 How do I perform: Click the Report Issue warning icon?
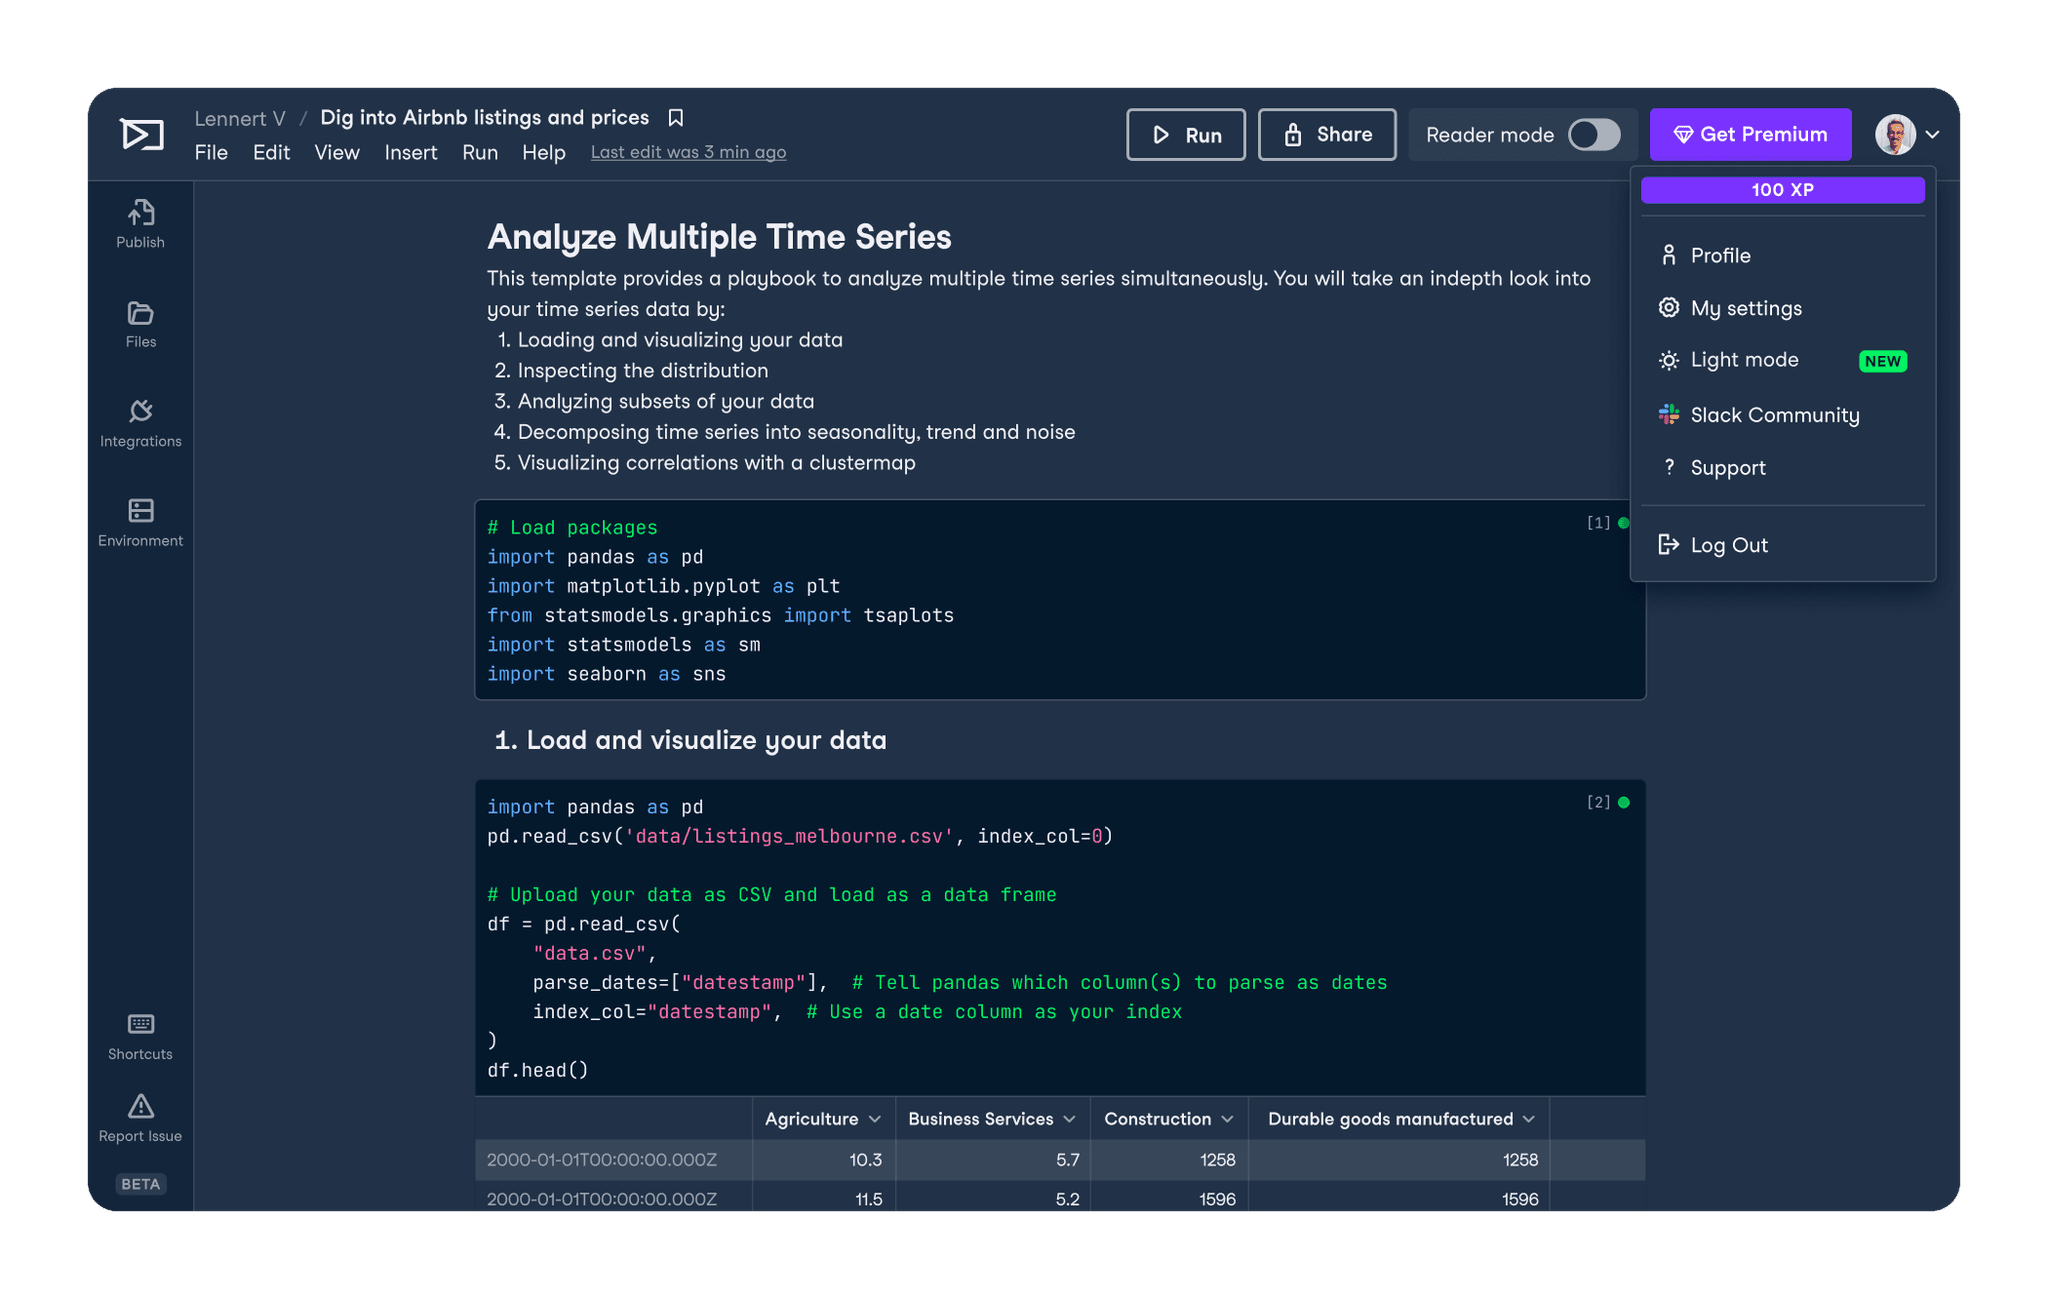pos(140,1107)
